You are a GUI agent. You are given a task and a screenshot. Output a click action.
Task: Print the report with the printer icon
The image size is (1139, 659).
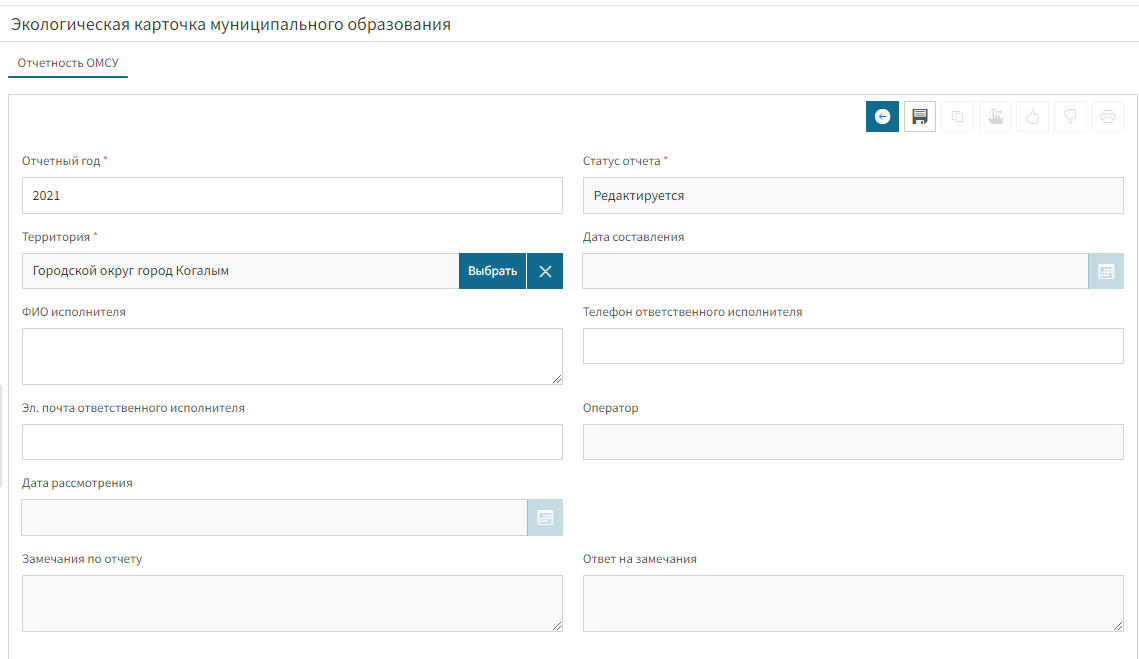[1107, 117]
